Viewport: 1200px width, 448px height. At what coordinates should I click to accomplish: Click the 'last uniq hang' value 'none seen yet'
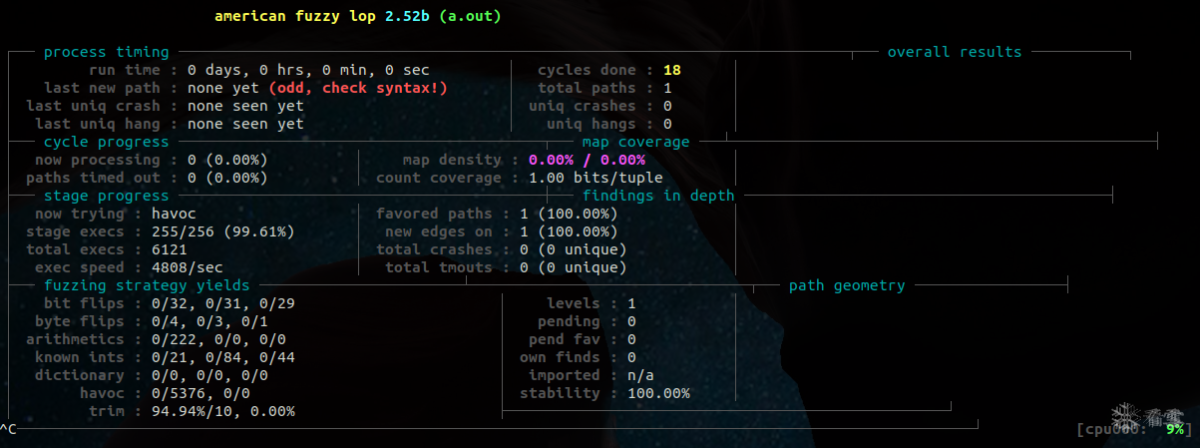245,124
